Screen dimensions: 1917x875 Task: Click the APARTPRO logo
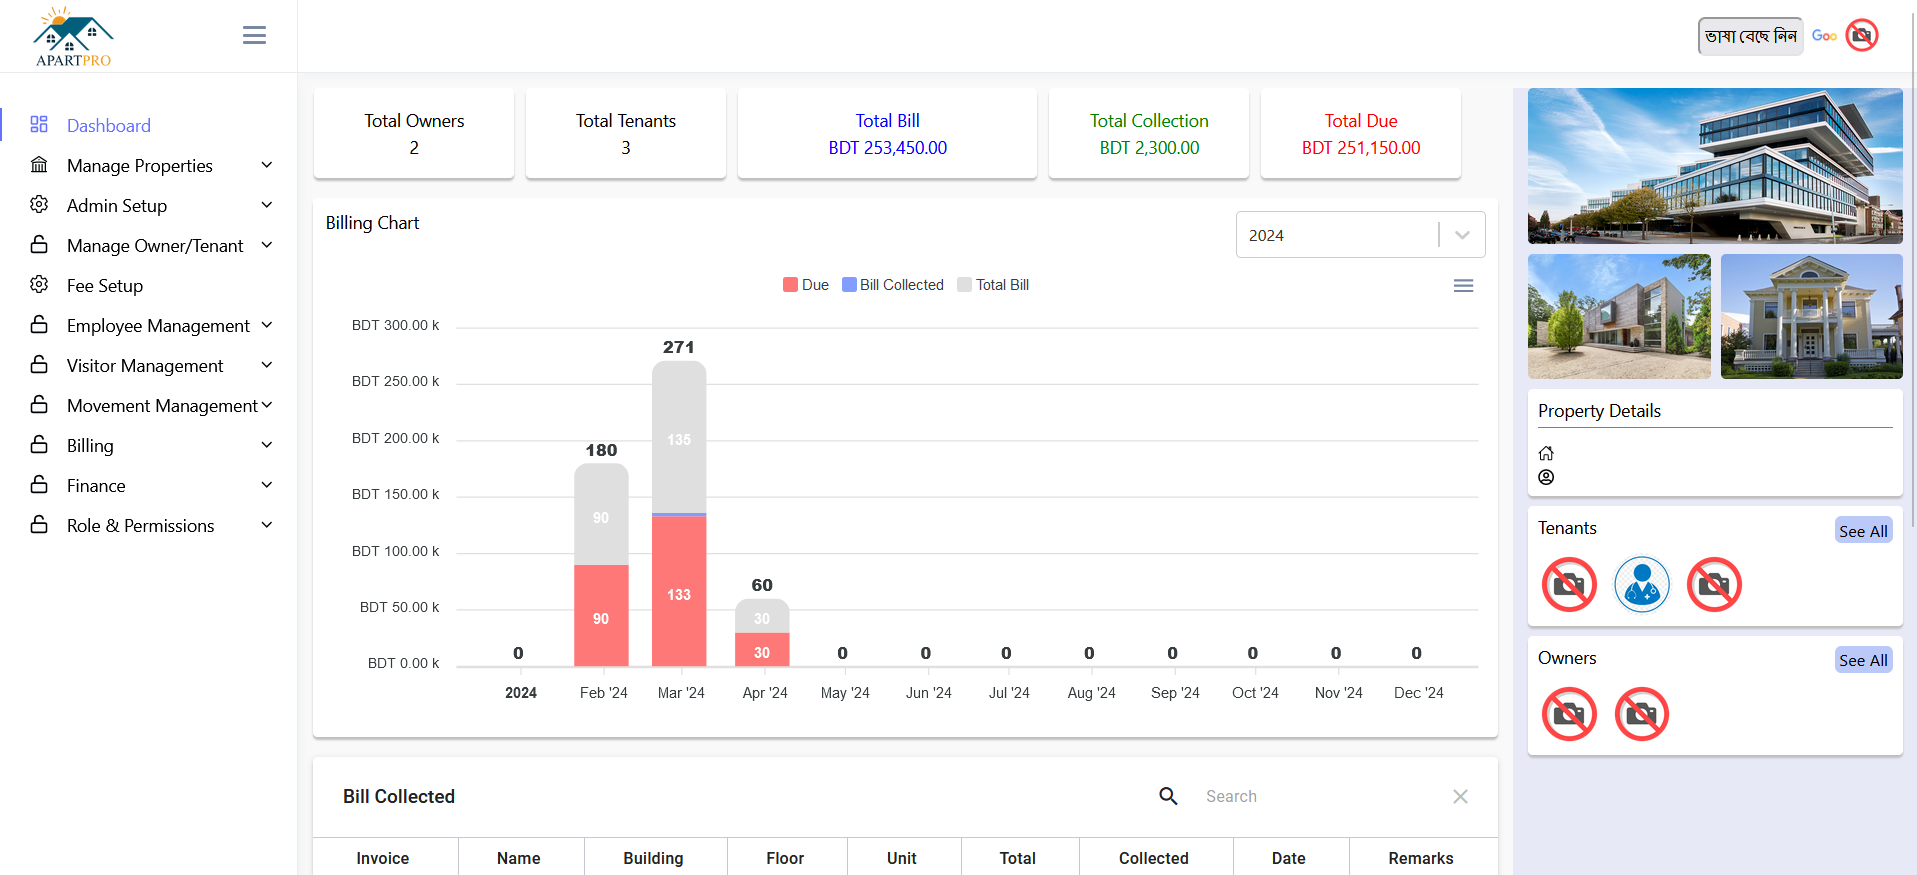click(73, 37)
